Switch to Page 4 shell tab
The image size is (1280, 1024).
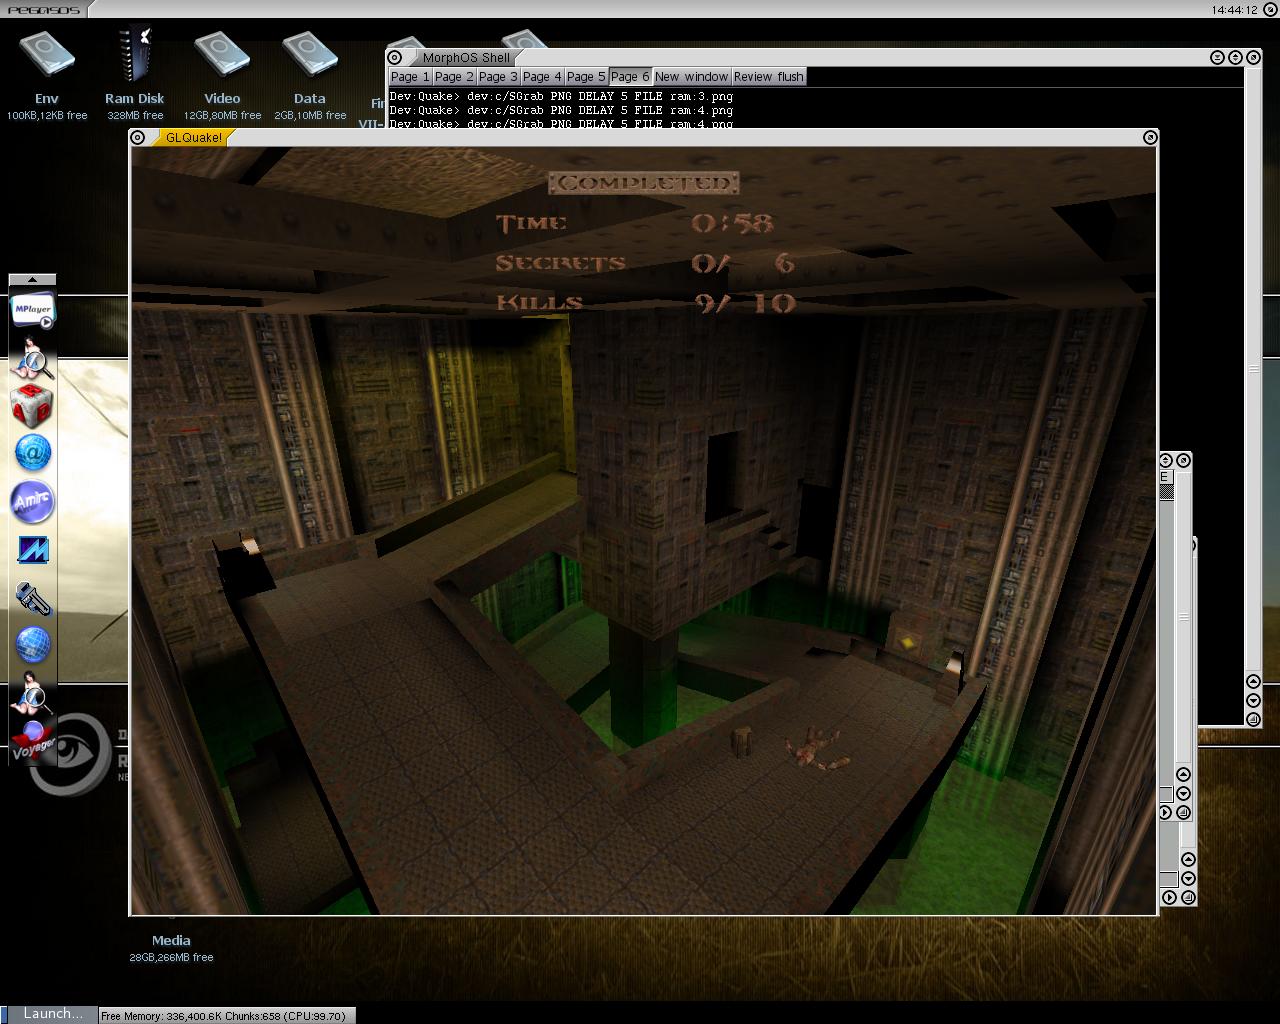pos(542,77)
